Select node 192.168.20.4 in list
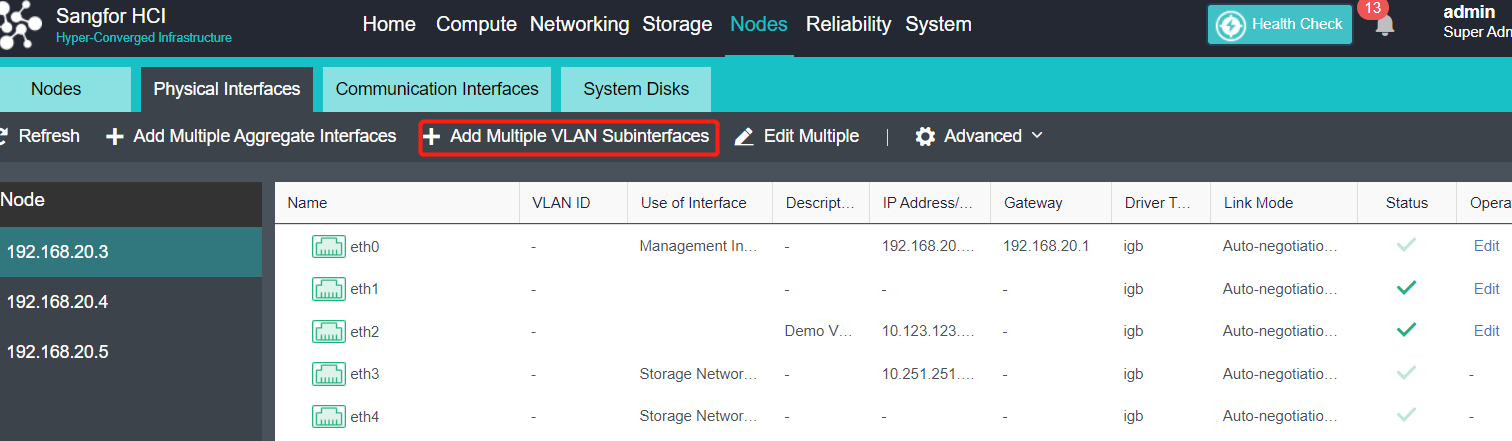Image resolution: width=1512 pixels, height=441 pixels. (x=57, y=301)
